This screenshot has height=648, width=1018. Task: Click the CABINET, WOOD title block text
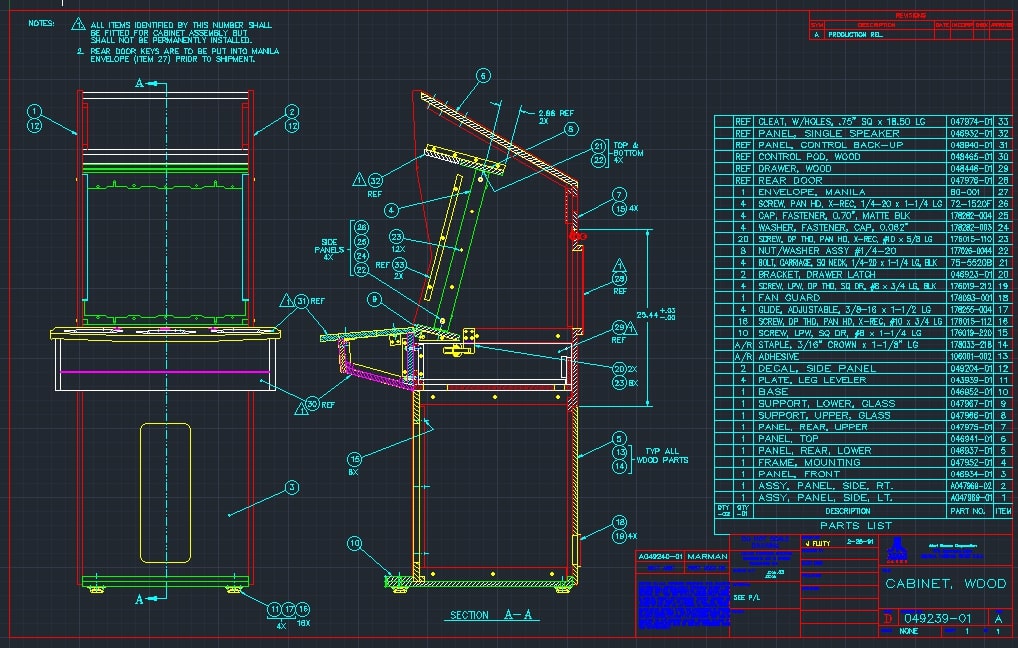[944, 583]
